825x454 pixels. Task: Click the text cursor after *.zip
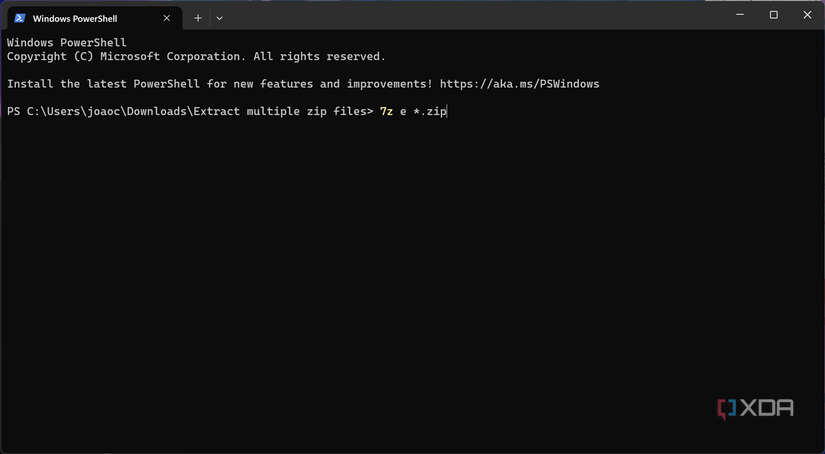point(447,111)
